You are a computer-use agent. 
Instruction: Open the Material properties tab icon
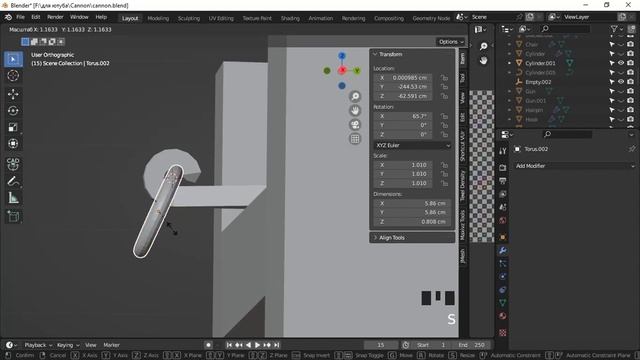pos(502,316)
